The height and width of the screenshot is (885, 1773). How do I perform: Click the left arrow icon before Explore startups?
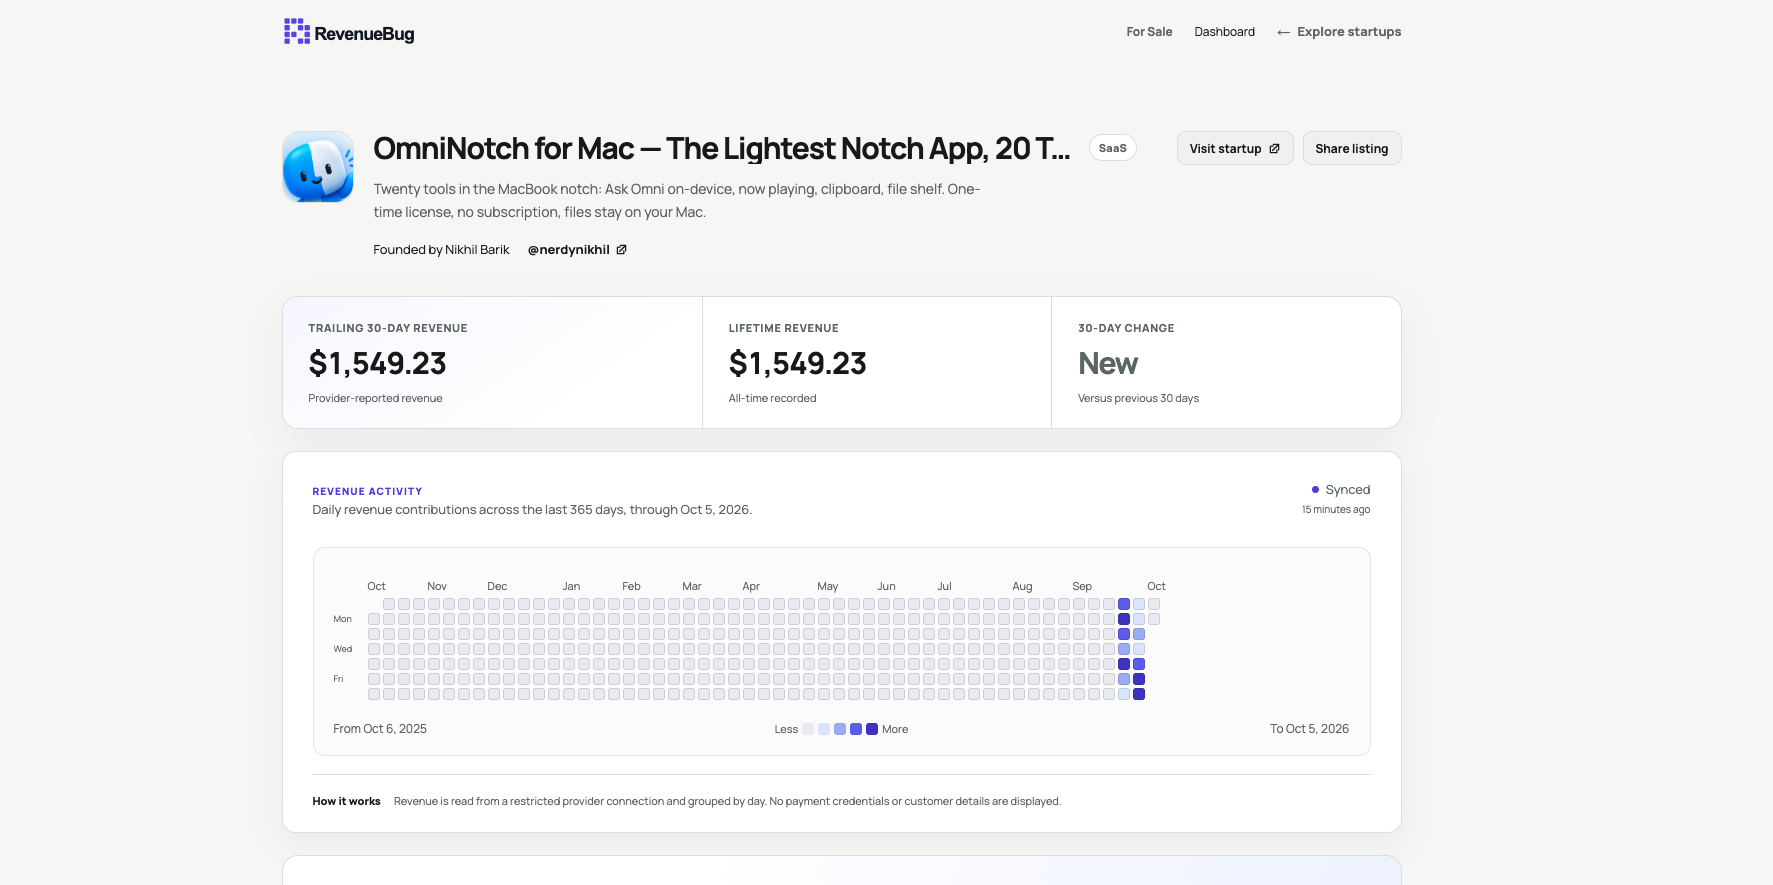tap(1283, 33)
